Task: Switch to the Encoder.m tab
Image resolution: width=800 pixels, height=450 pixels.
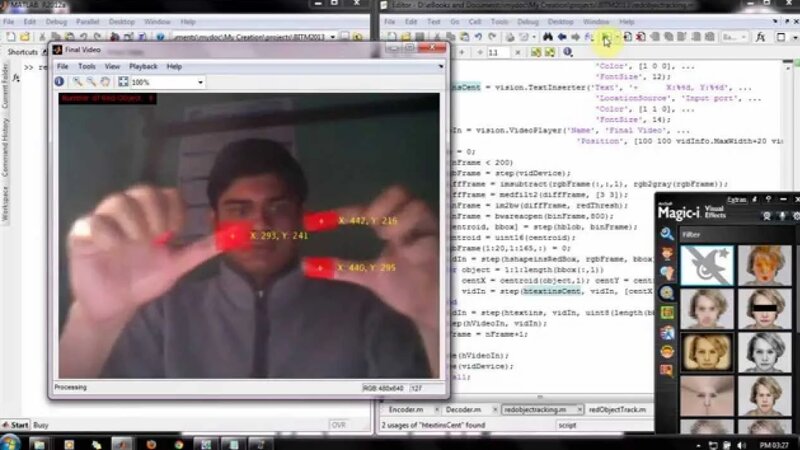Action: [406, 410]
